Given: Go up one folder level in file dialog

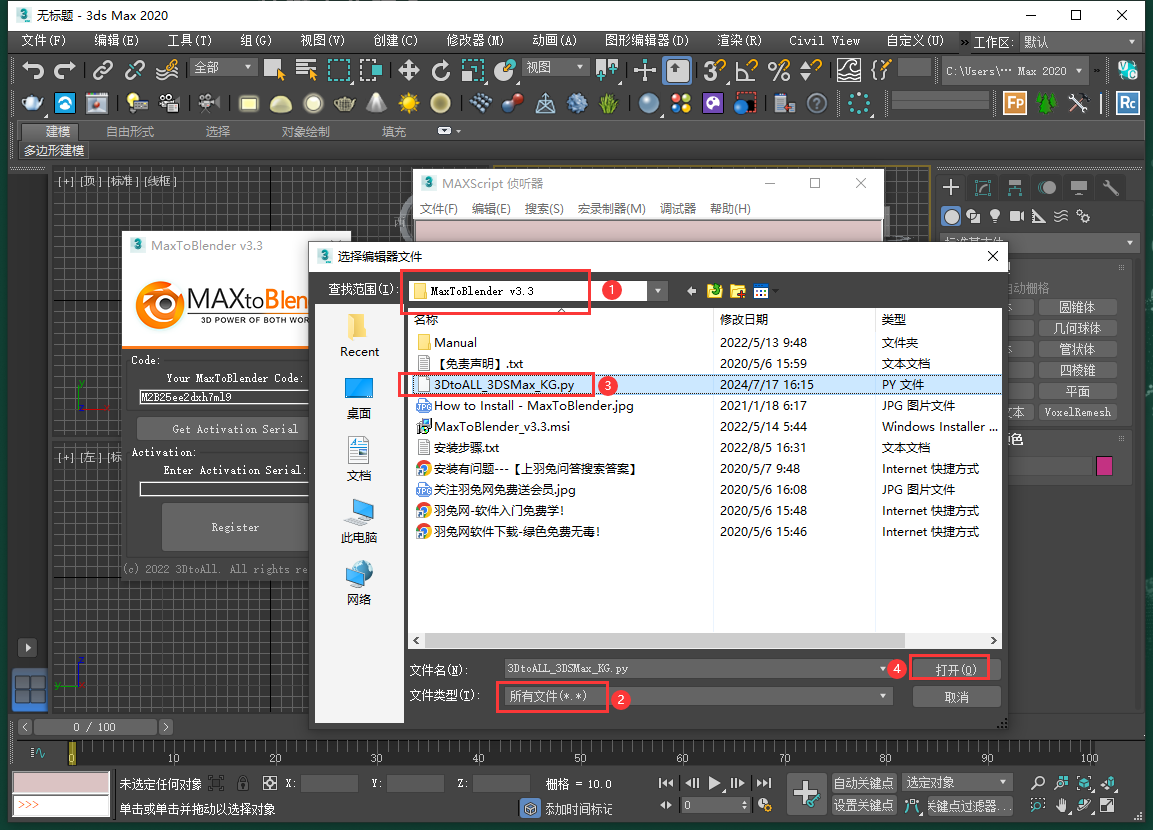Looking at the screenshot, I should (715, 291).
